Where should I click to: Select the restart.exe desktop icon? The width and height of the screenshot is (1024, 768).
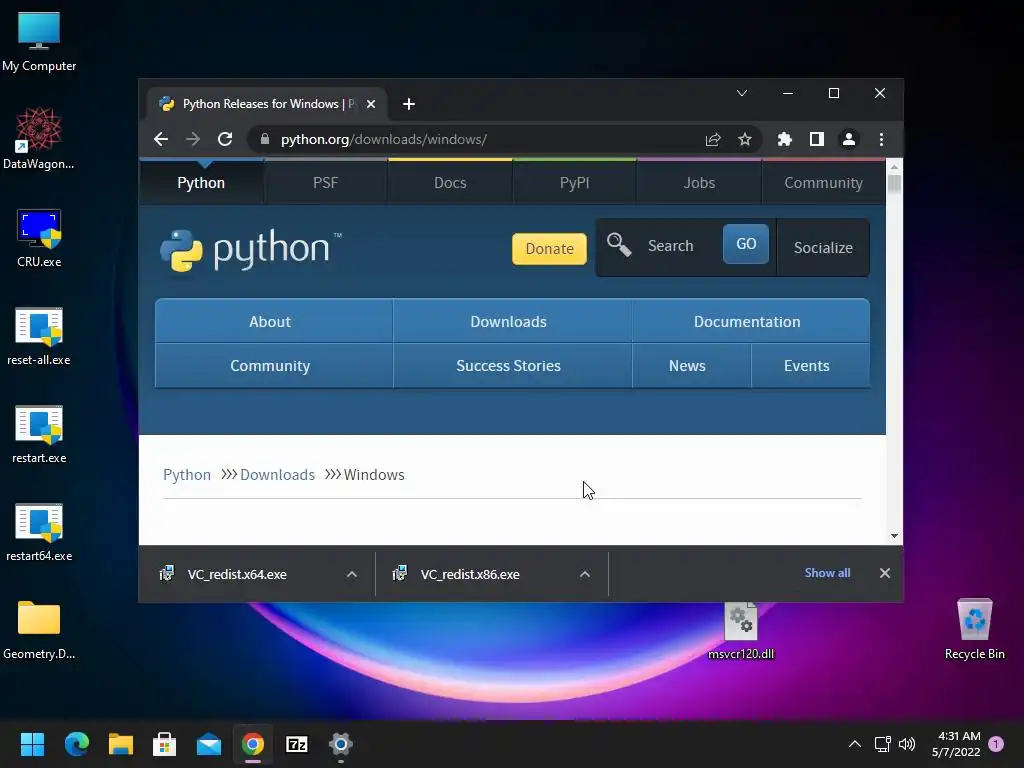click(x=39, y=434)
